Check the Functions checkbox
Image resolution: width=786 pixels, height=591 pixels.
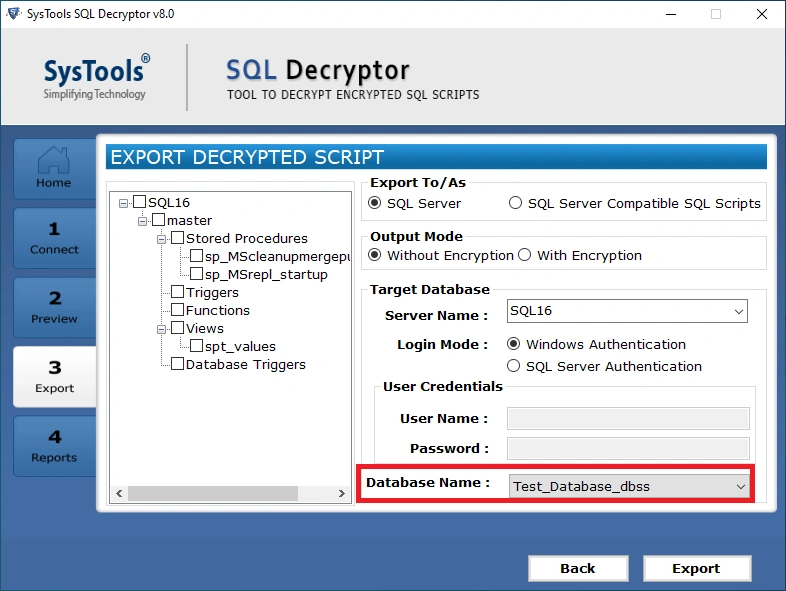tap(177, 310)
